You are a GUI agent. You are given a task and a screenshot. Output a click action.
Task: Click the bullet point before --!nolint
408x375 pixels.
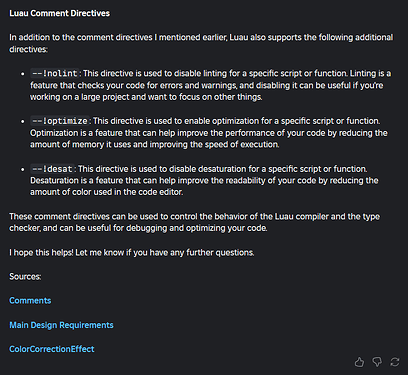click(23, 74)
